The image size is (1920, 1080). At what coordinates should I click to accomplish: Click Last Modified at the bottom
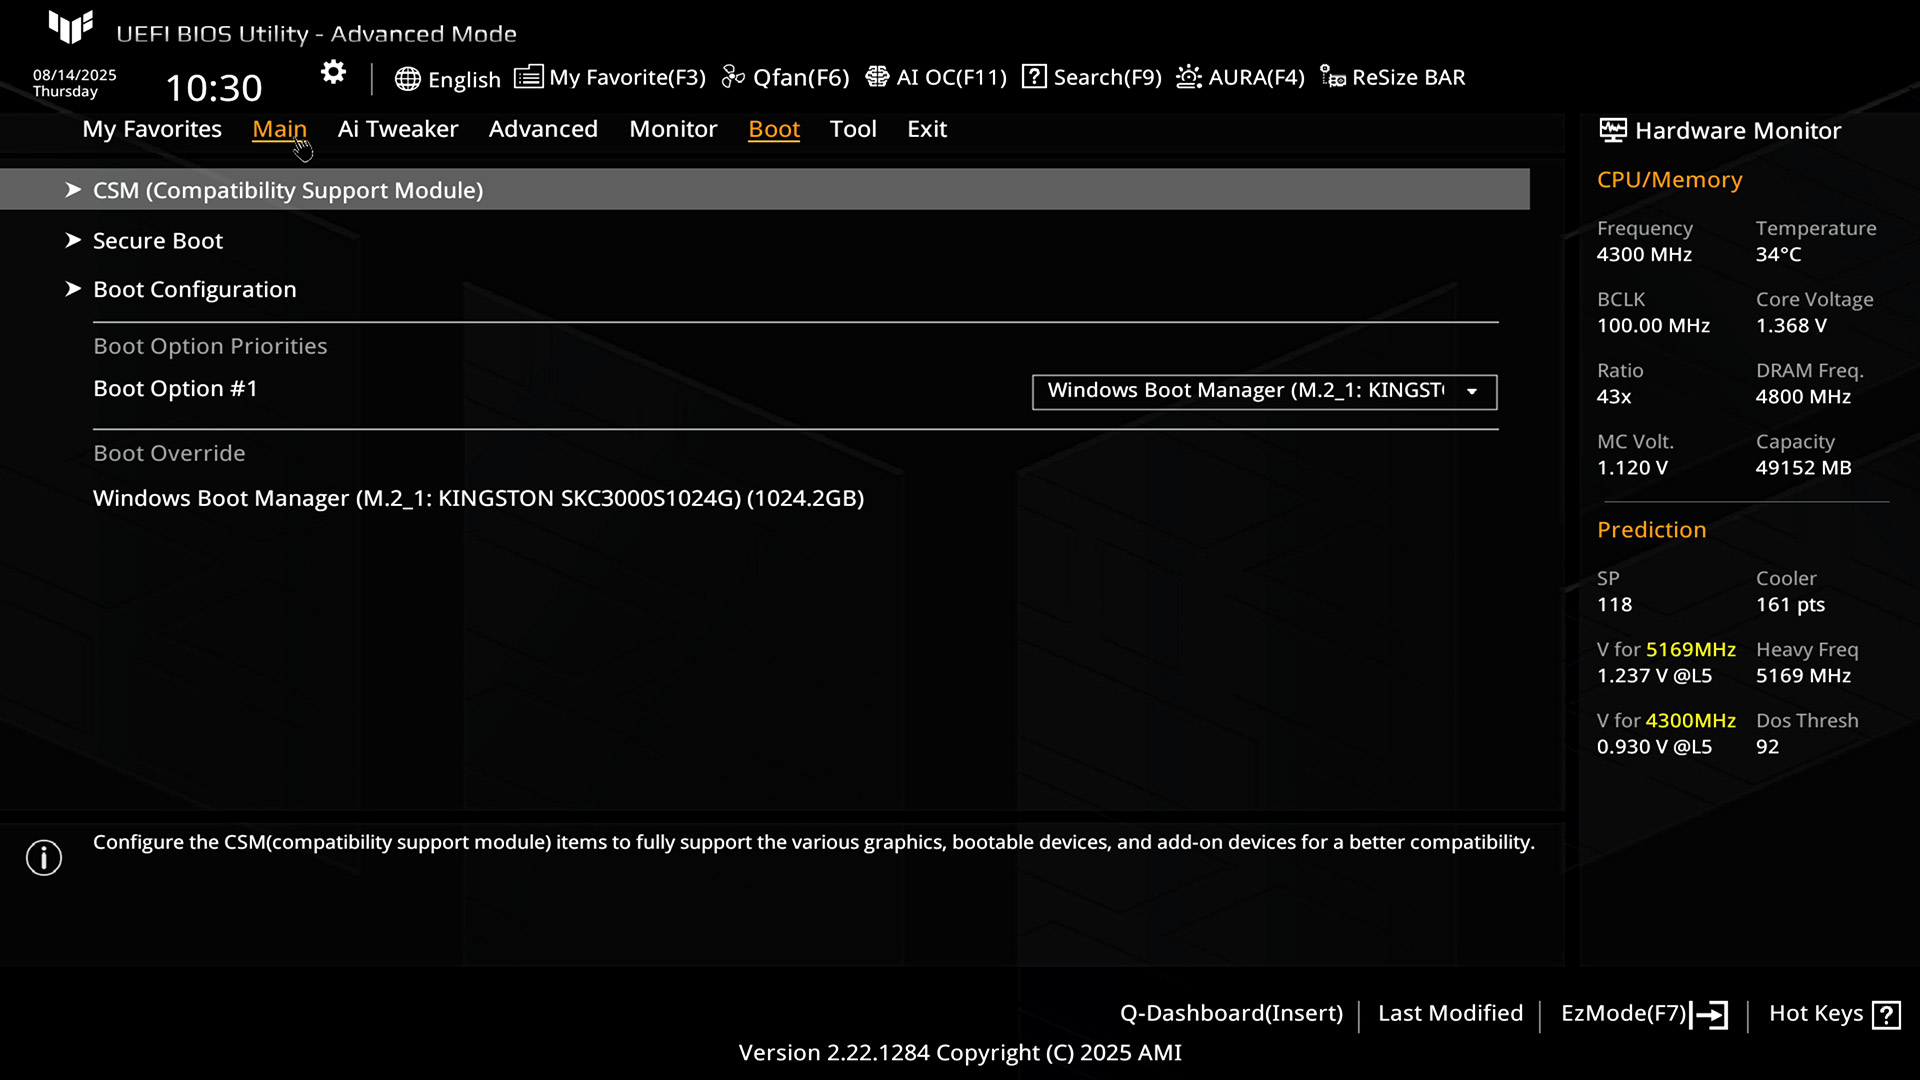(1450, 1013)
